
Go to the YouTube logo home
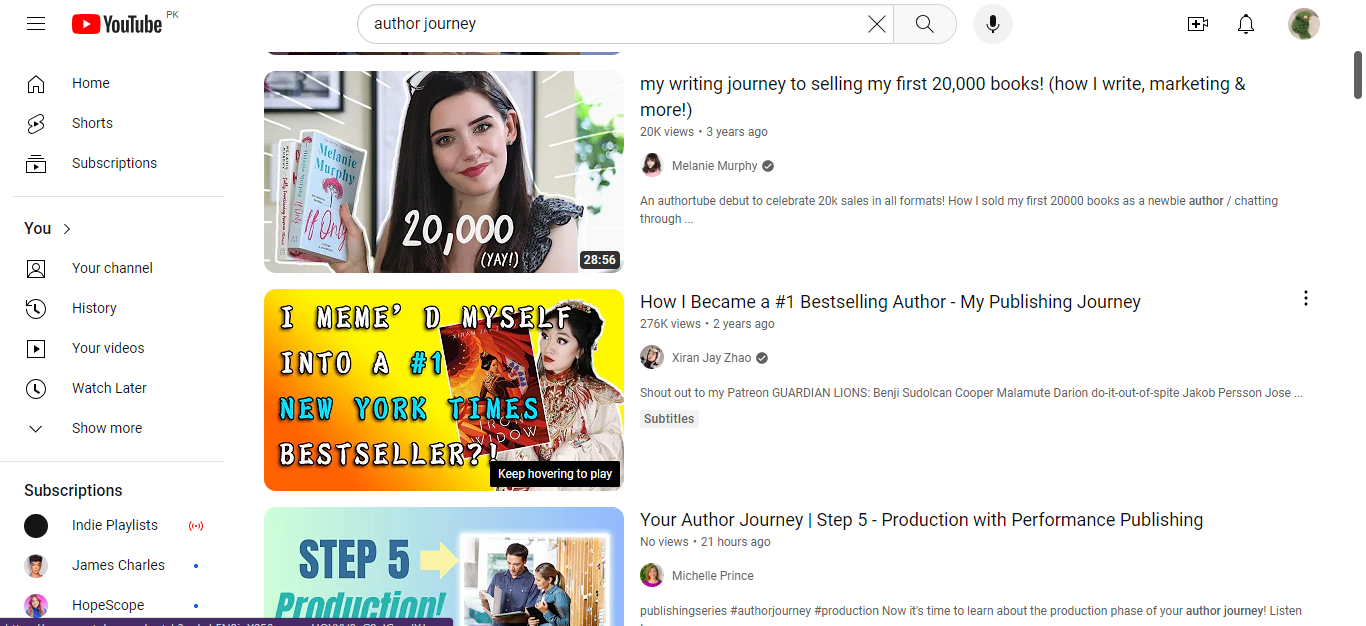(x=117, y=24)
